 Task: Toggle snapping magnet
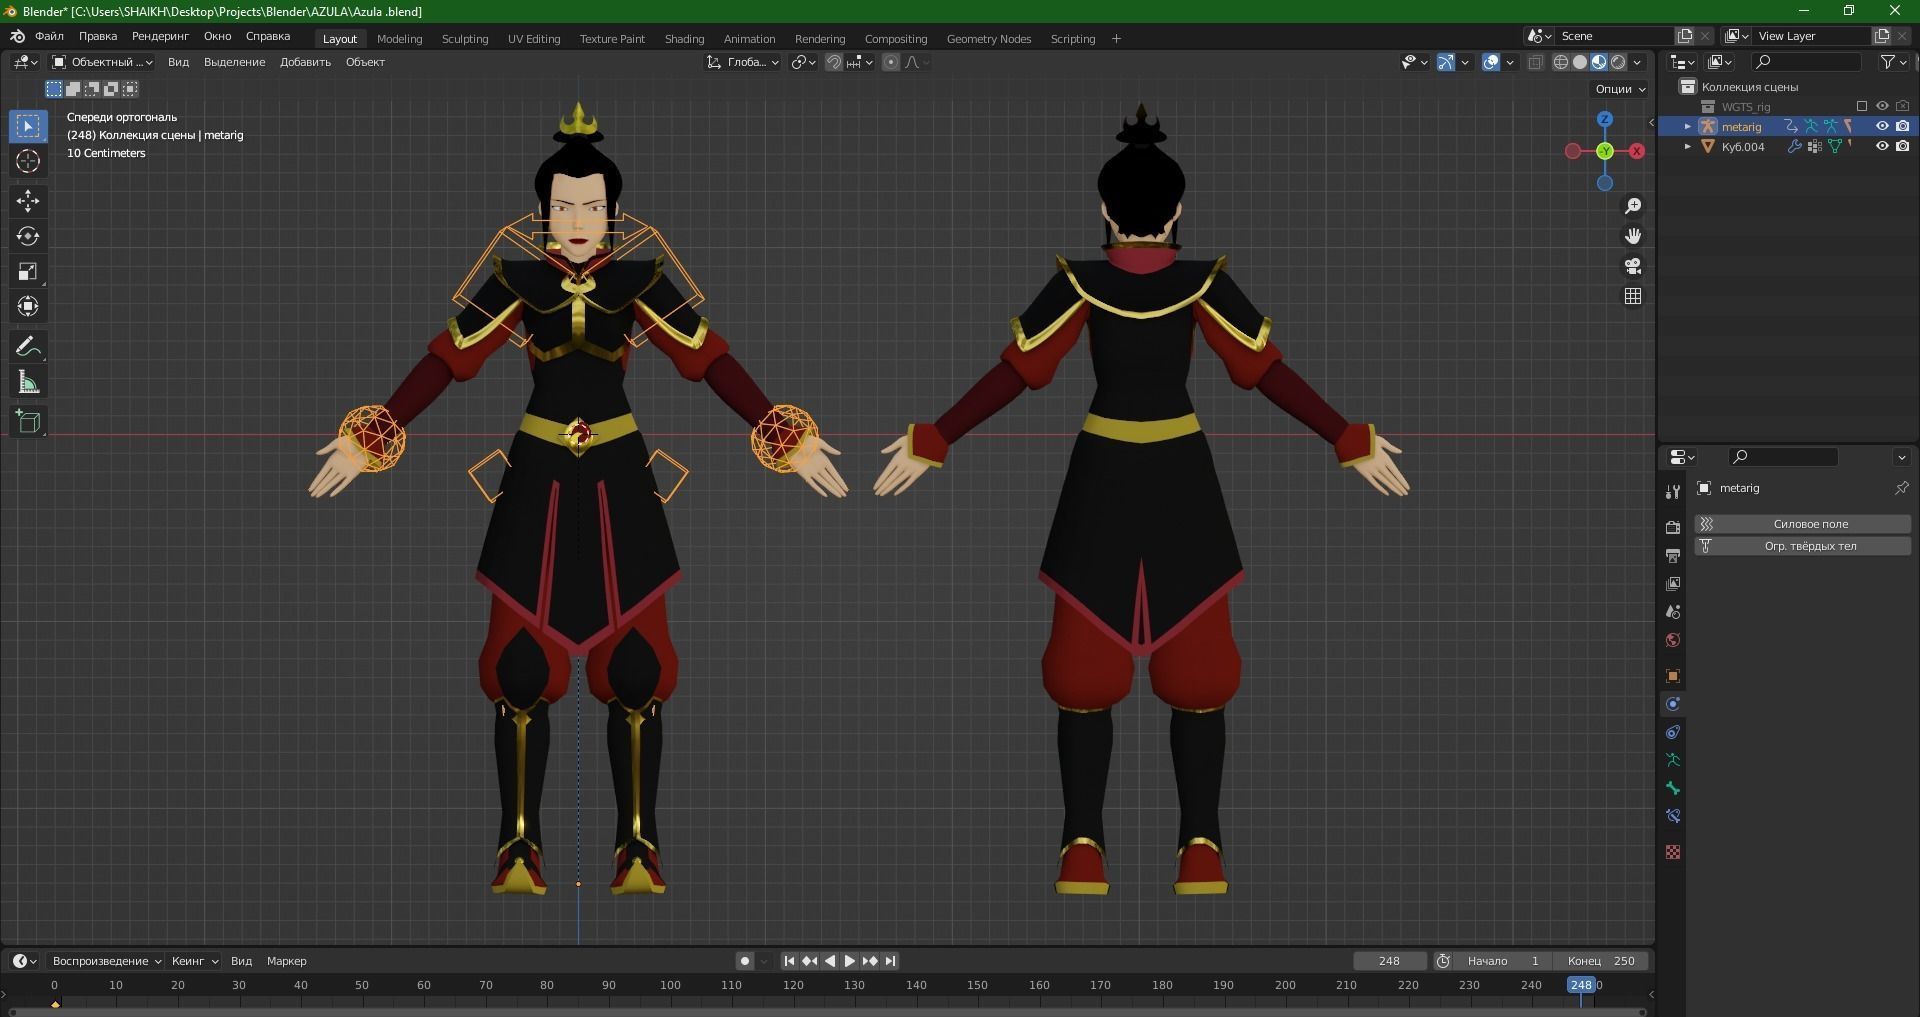[x=833, y=62]
